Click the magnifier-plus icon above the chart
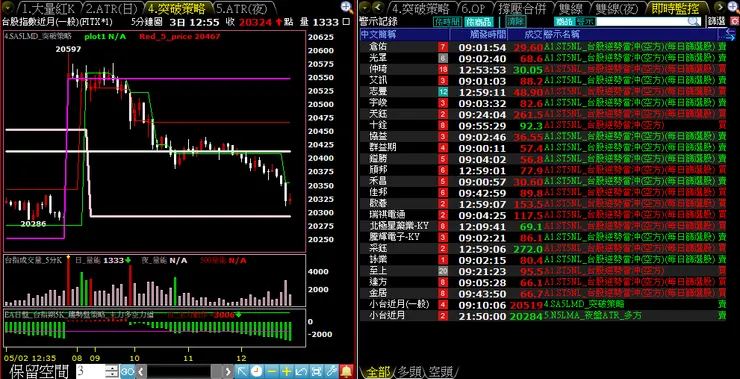Screen dimensions: 740x379 coord(347,7)
